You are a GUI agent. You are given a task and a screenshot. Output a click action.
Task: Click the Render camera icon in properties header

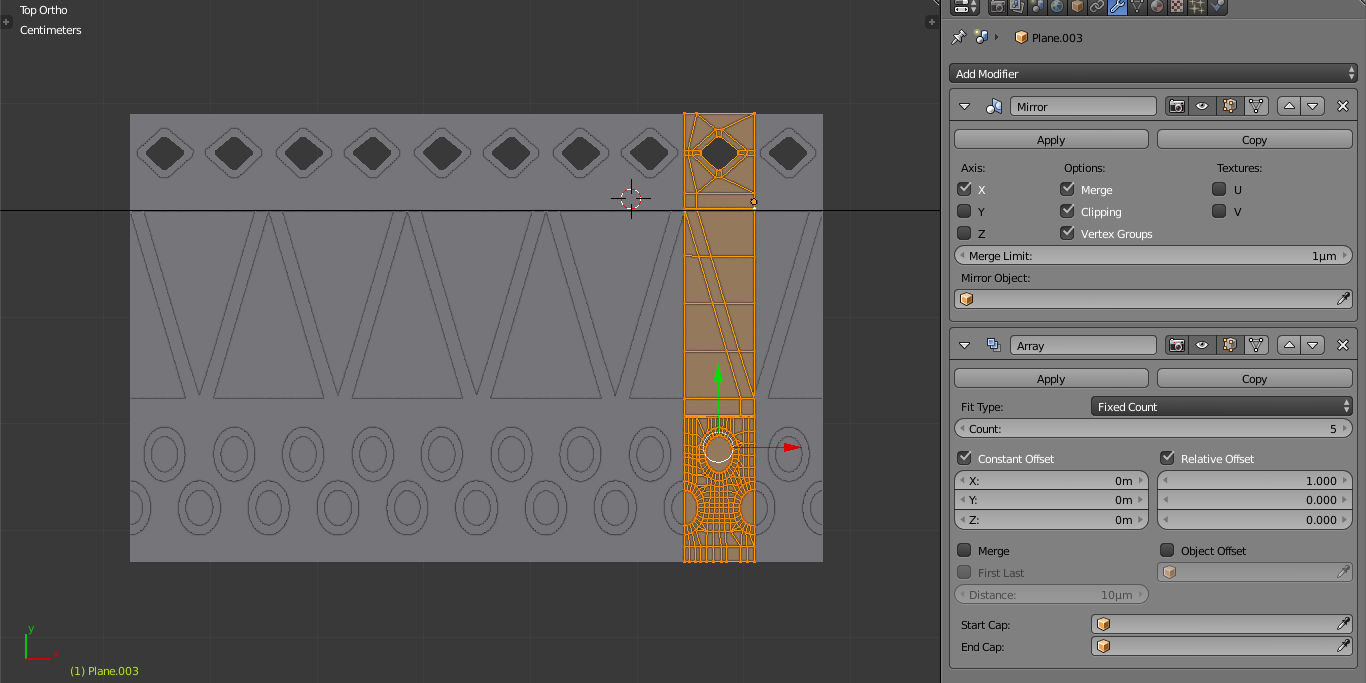[999, 7]
